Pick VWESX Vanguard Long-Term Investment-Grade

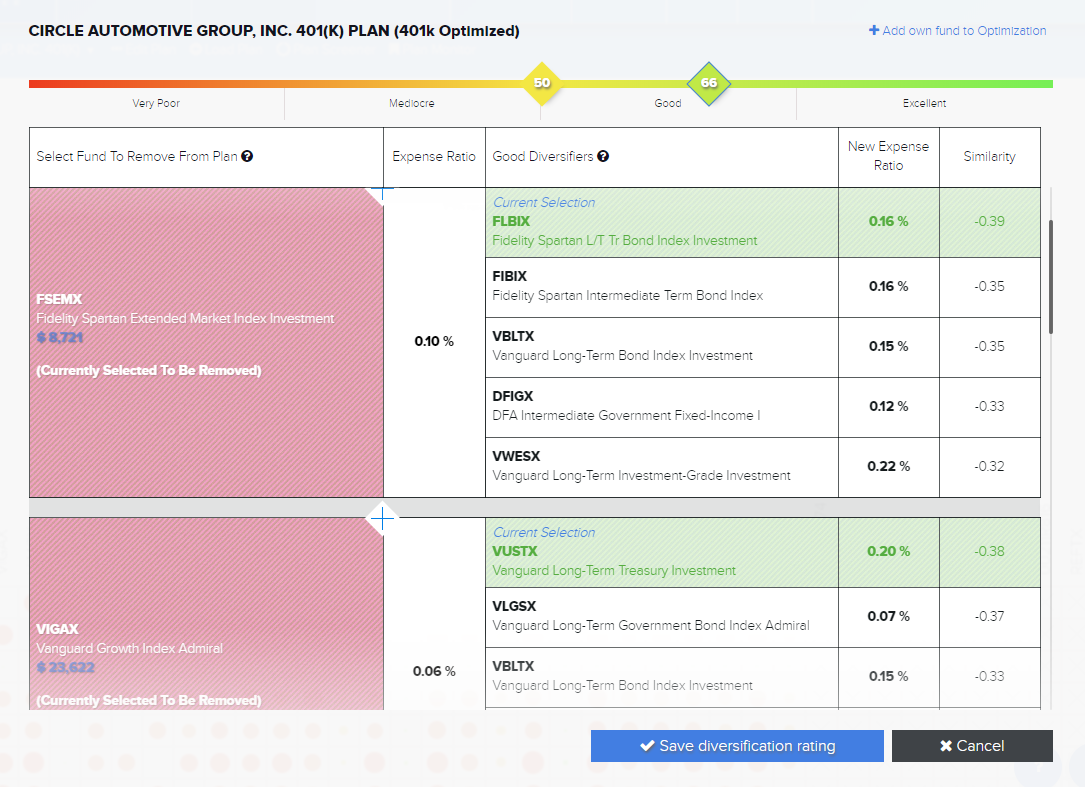(x=661, y=467)
